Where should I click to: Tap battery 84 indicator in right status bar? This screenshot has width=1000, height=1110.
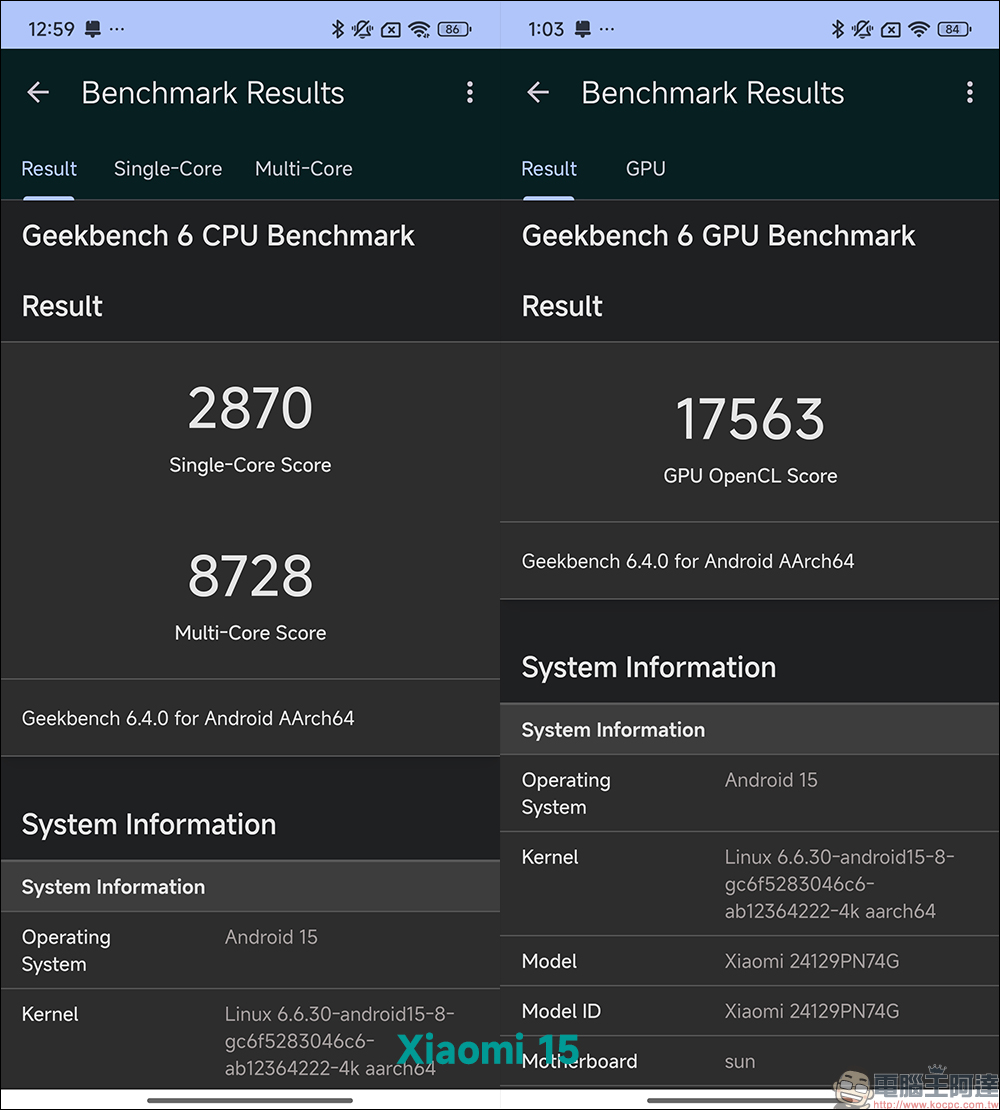(954, 29)
